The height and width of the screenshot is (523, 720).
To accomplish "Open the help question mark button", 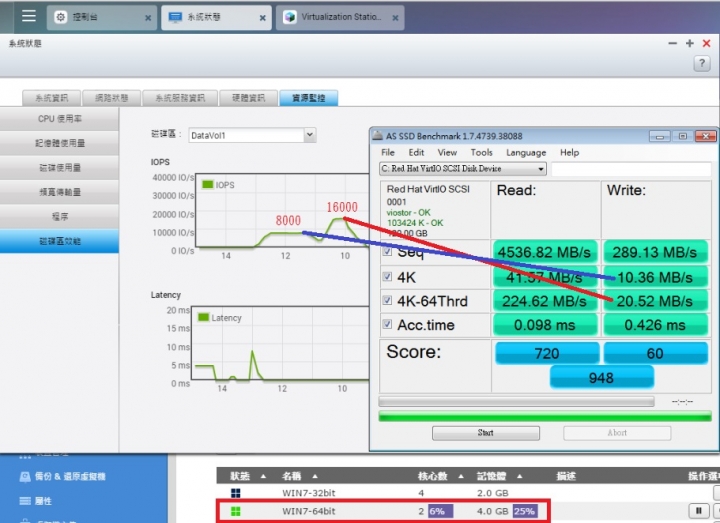I will click(x=702, y=63).
